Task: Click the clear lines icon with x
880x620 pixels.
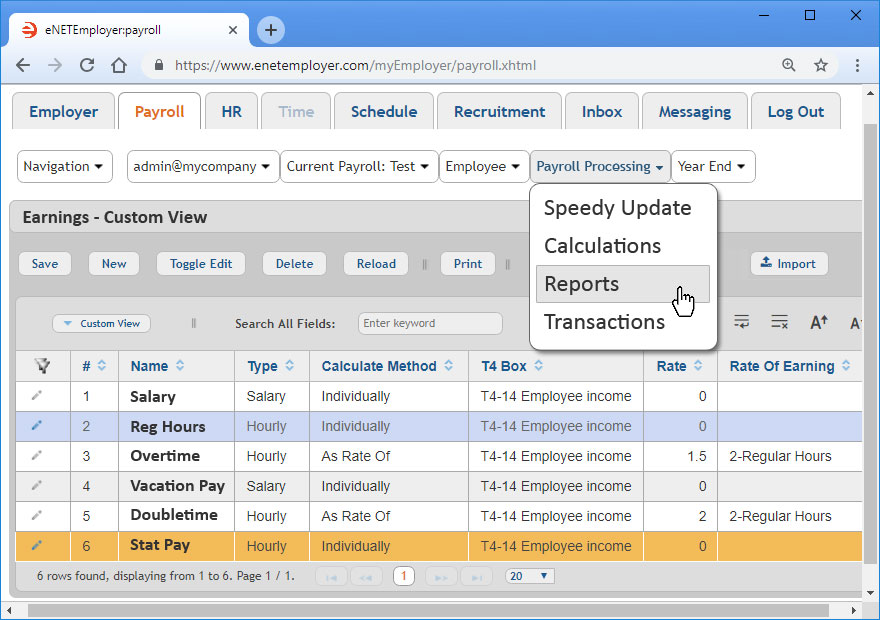Action: pyautogui.click(x=780, y=322)
